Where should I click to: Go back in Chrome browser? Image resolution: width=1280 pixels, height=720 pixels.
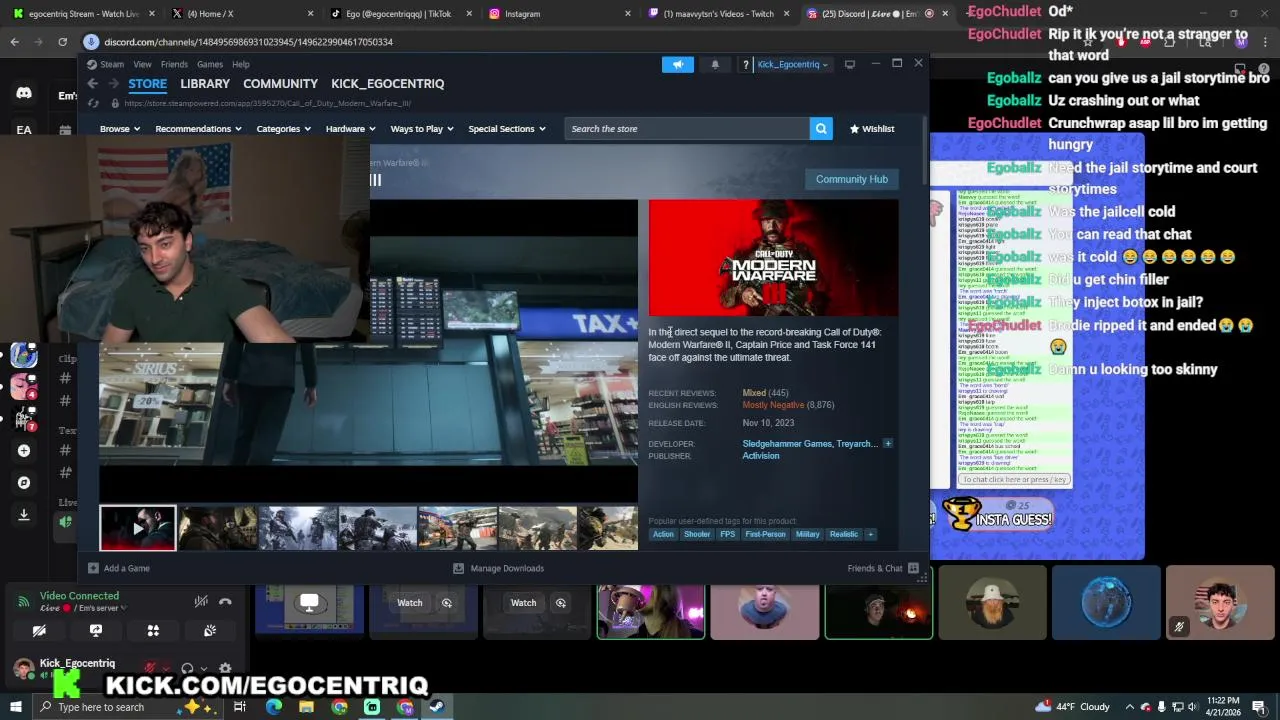14,42
